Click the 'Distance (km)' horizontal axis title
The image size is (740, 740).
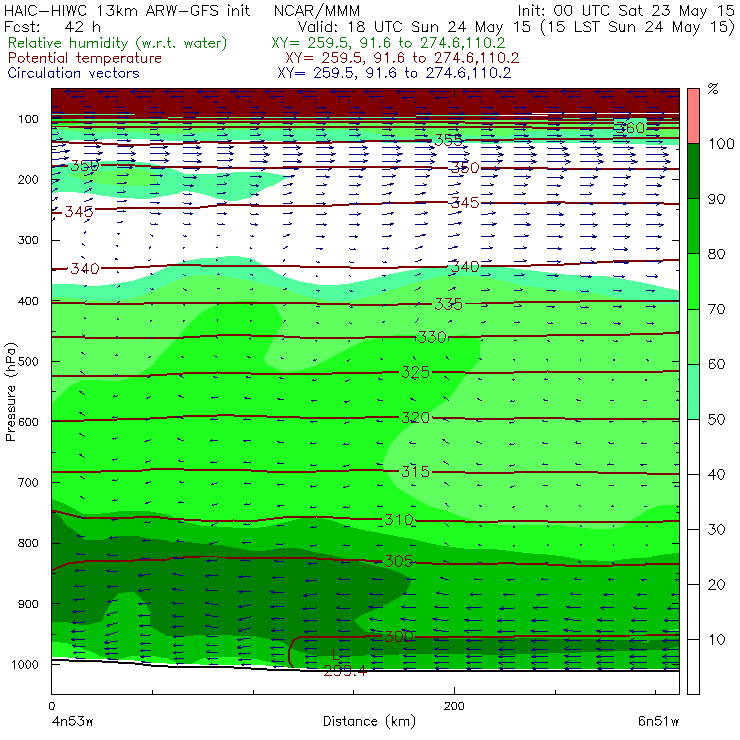[369, 721]
